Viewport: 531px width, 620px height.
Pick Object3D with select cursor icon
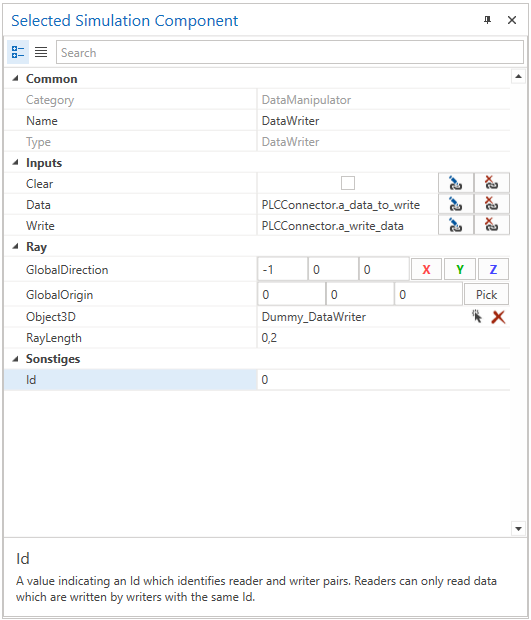[477, 316]
